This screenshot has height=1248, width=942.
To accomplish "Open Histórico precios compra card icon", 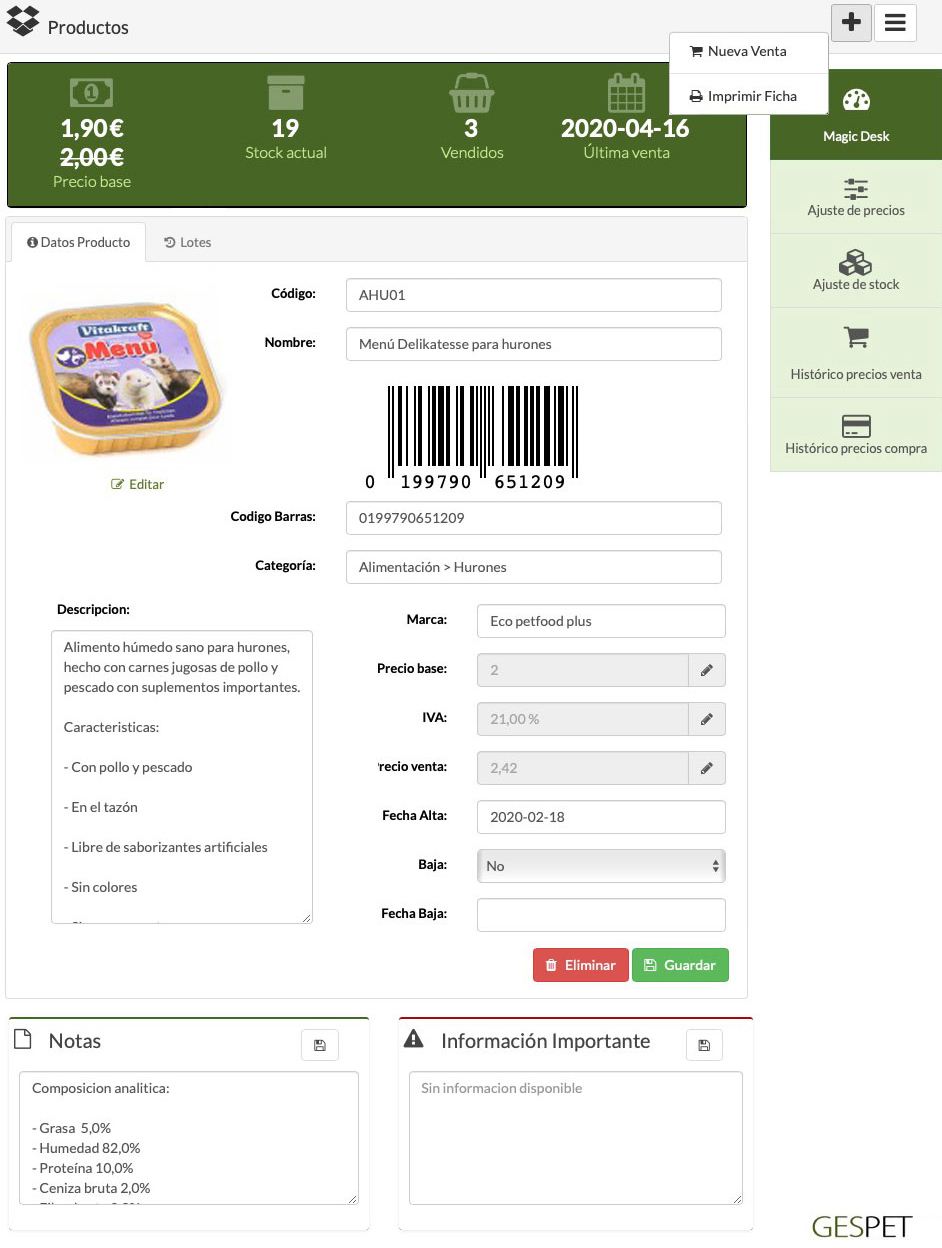I will (856, 426).
